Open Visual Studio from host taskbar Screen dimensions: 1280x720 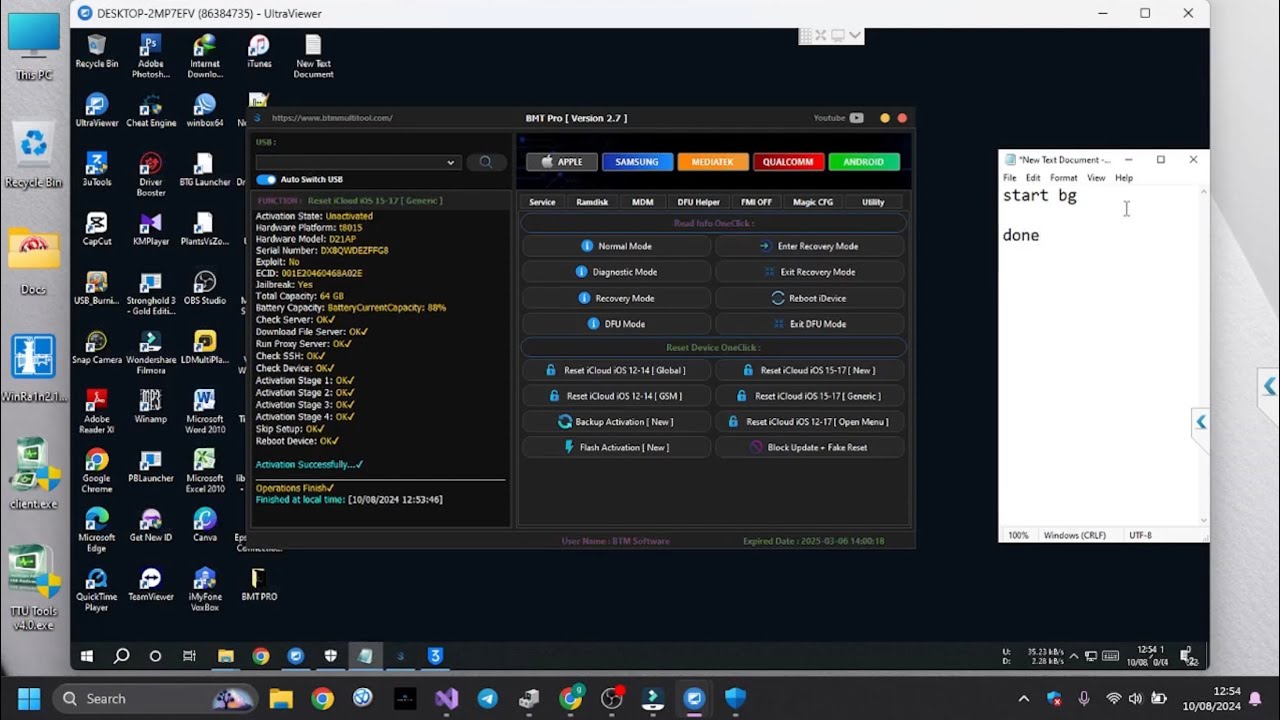446,698
